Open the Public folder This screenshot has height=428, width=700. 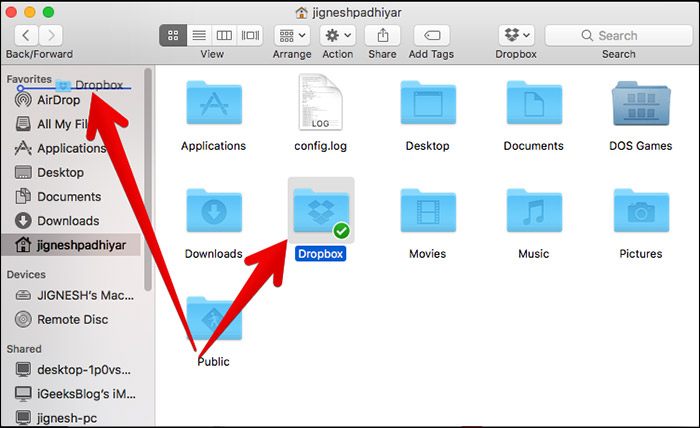[213, 321]
